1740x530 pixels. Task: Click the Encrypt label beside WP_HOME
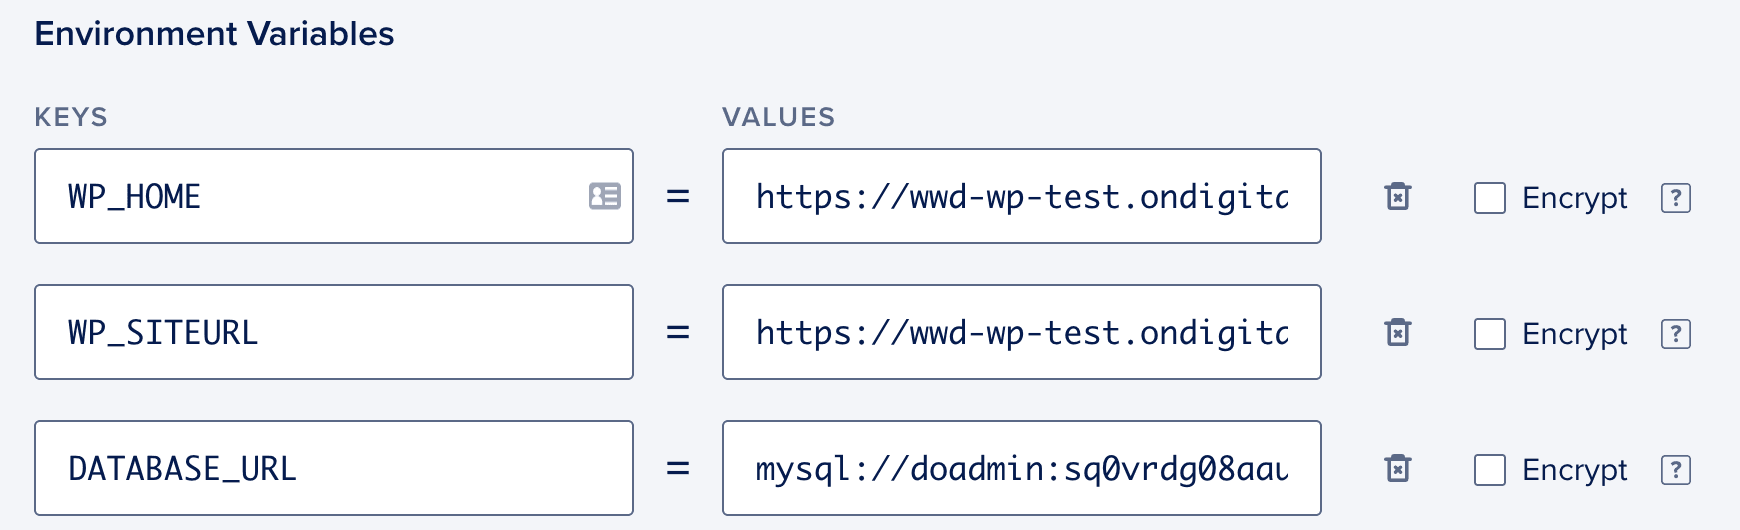1574,198
